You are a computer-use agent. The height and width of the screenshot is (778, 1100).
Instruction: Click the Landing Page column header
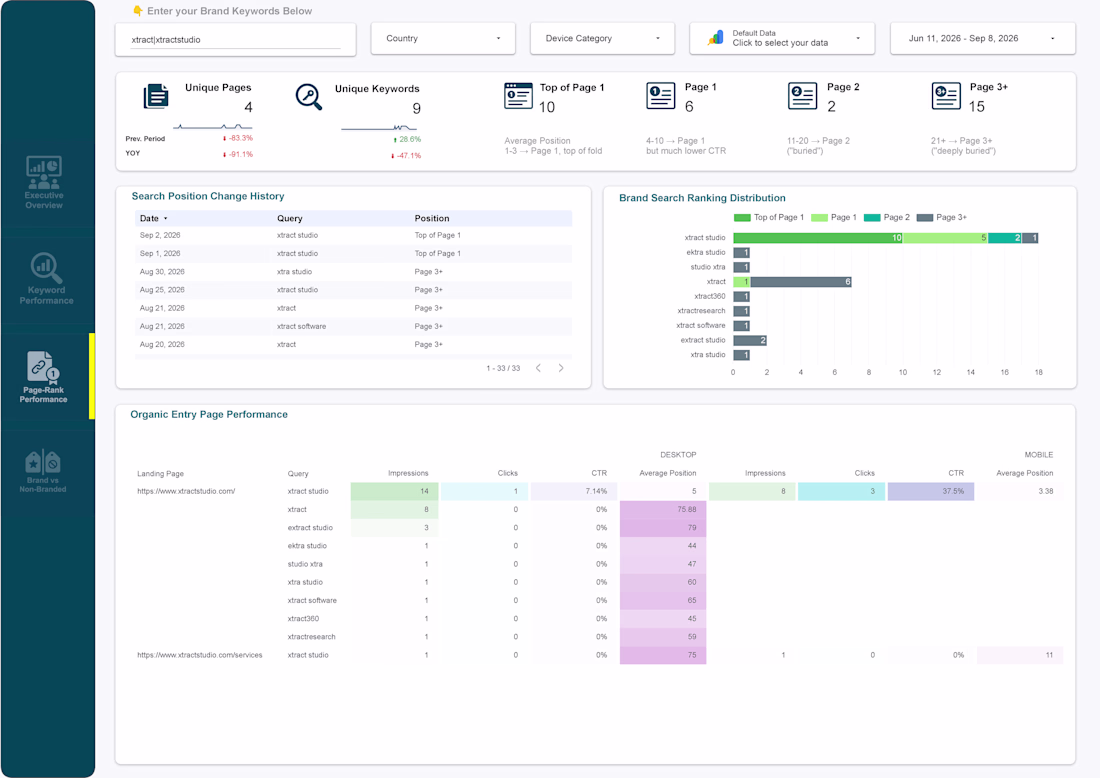pyautogui.click(x=160, y=474)
